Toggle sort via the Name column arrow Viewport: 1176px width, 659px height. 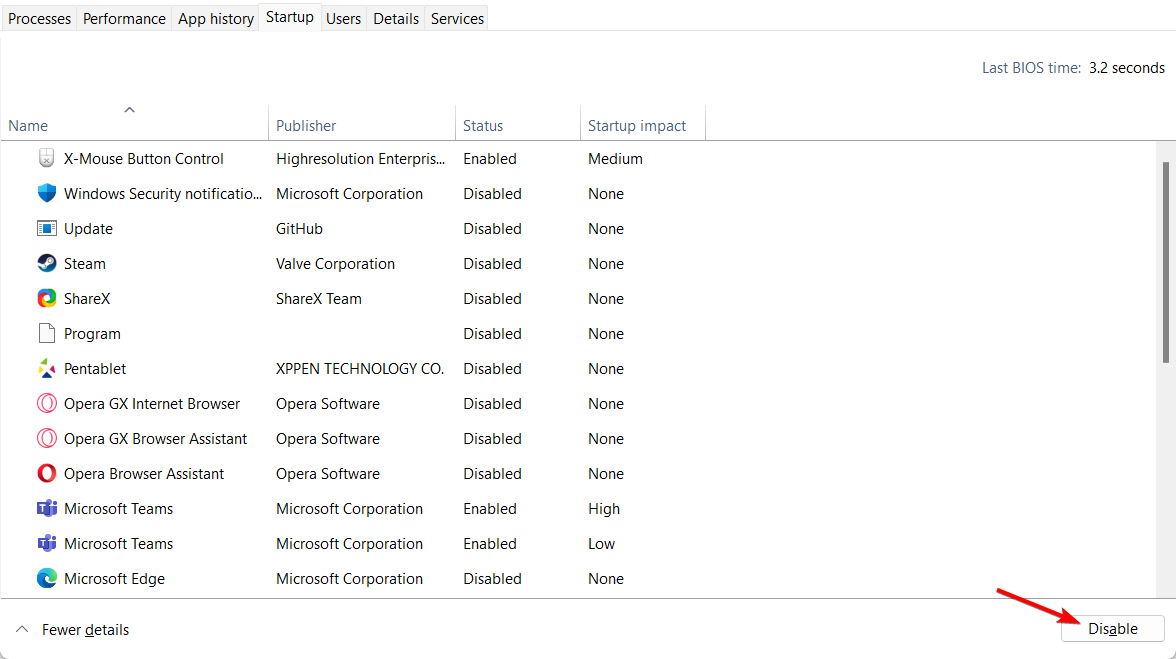pyautogui.click(x=129, y=109)
